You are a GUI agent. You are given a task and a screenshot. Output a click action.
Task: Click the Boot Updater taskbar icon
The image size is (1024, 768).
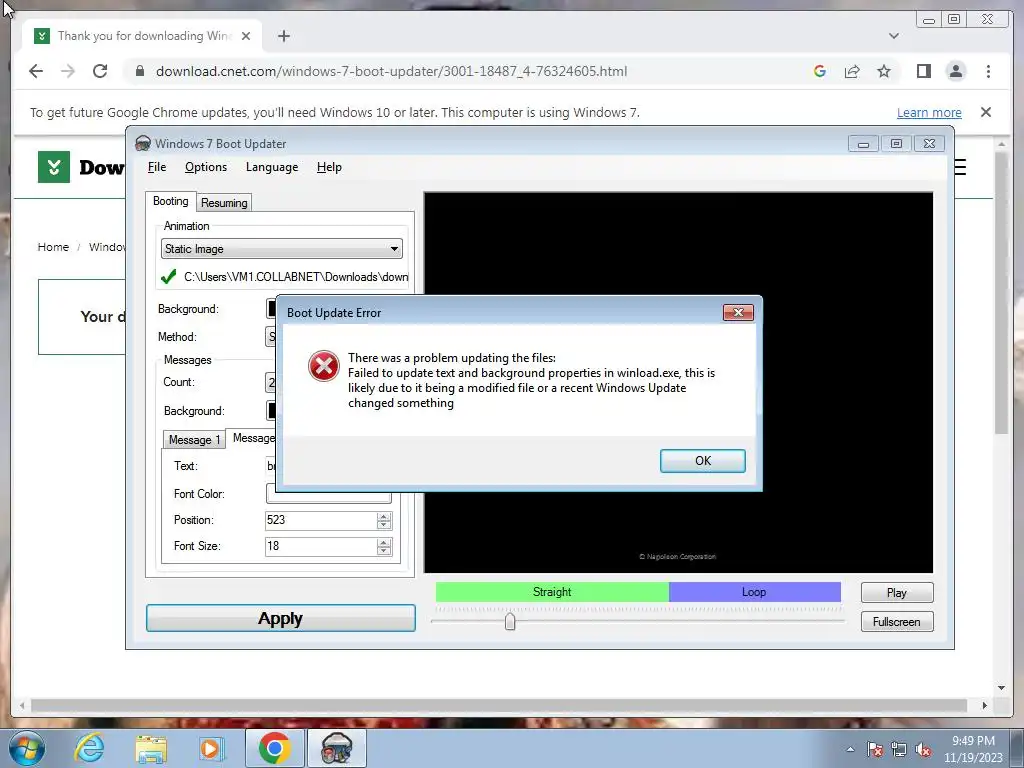pyautogui.click(x=336, y=748)
